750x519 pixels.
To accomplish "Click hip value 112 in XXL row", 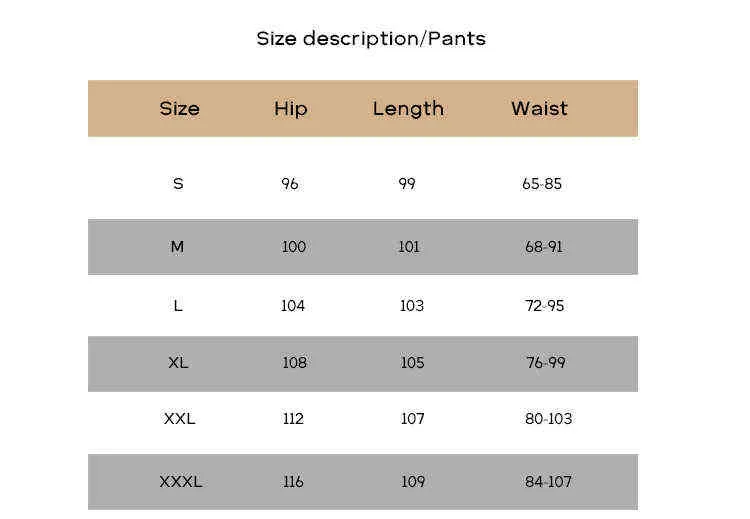I will pos(293,419).
